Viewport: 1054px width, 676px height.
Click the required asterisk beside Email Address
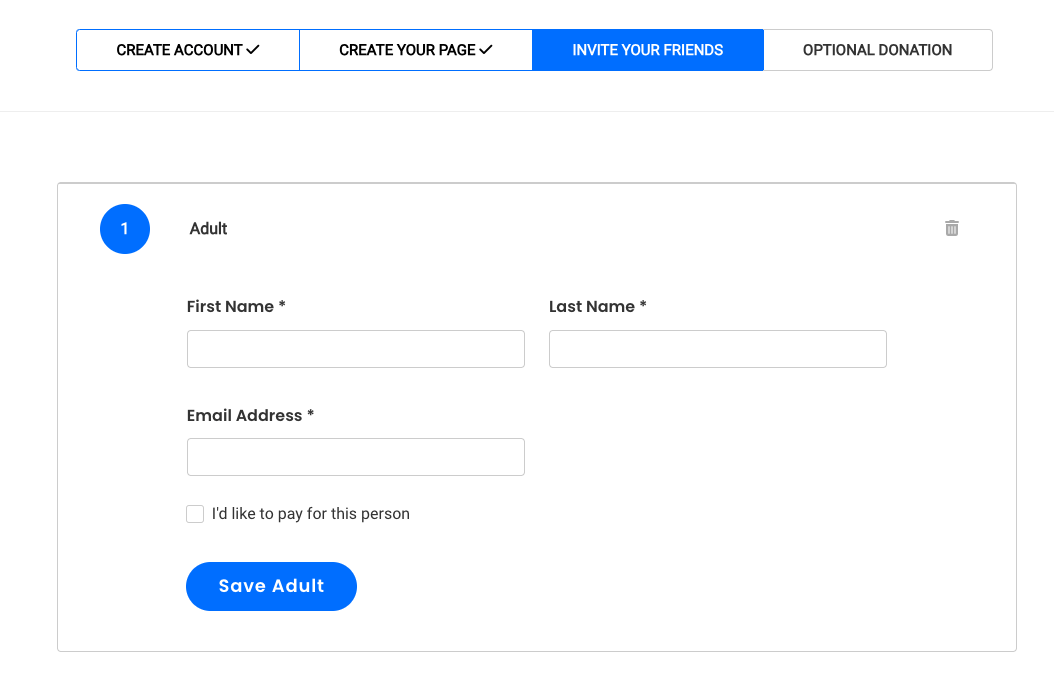pos(311,414)
